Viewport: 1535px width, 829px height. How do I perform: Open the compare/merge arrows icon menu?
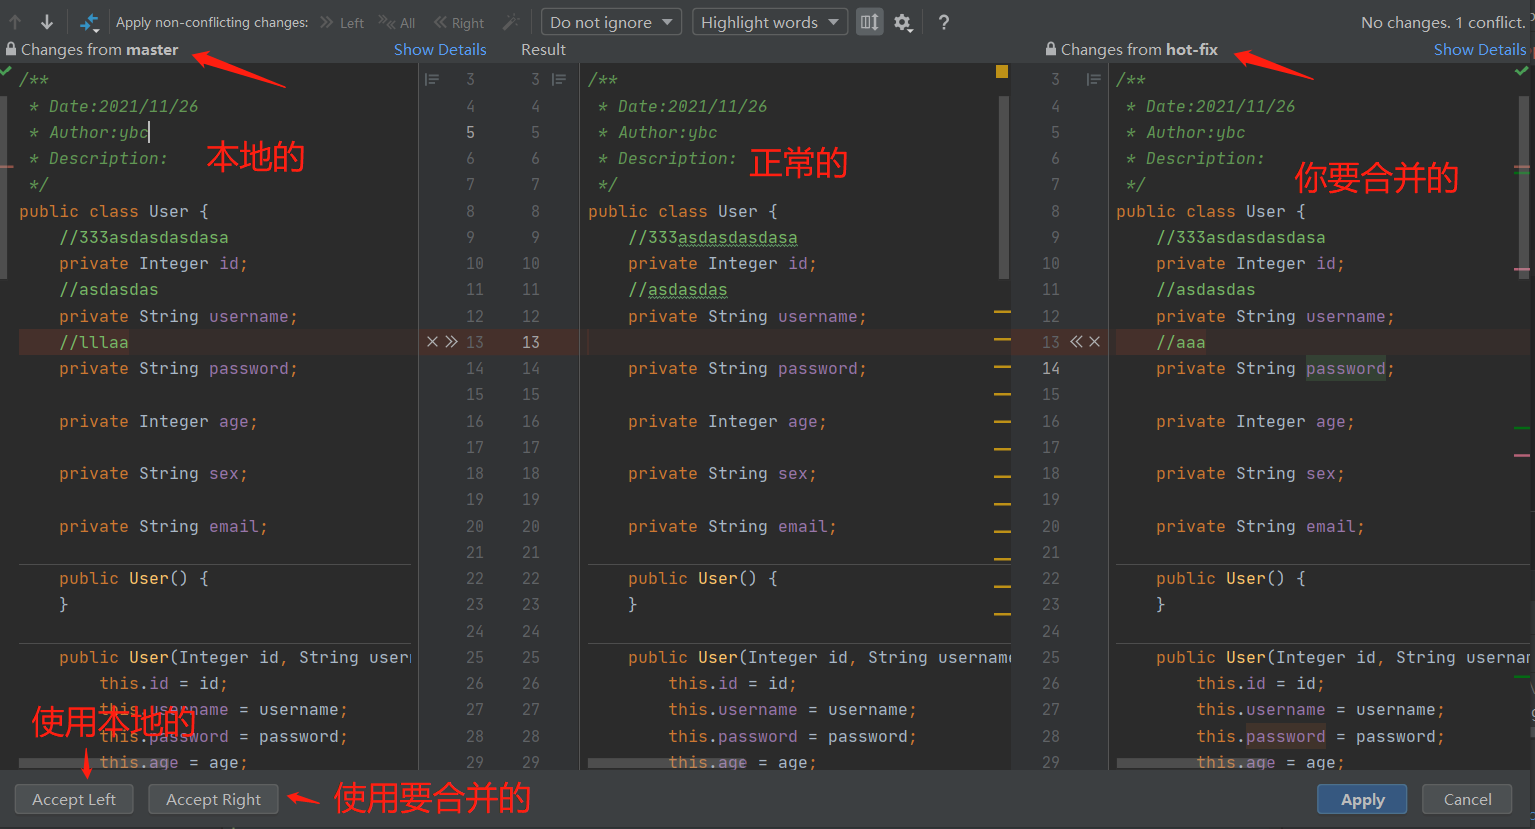tap(89, 22)
